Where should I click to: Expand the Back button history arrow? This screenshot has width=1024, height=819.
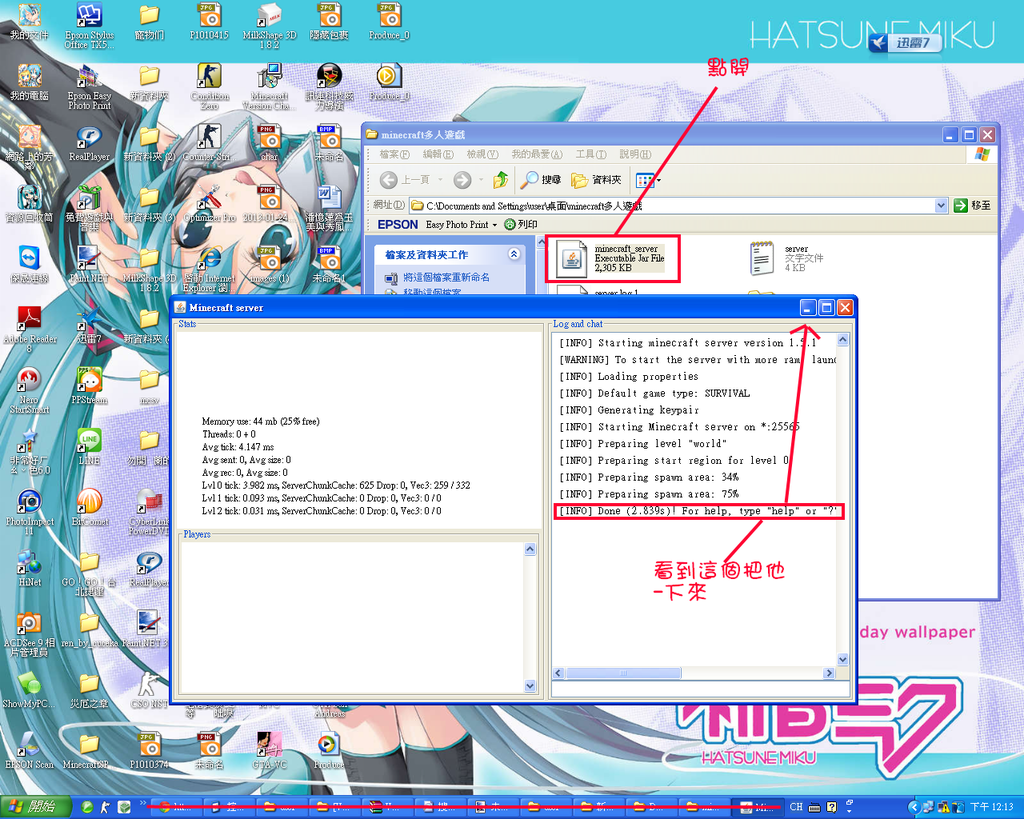tap(441, 180)
